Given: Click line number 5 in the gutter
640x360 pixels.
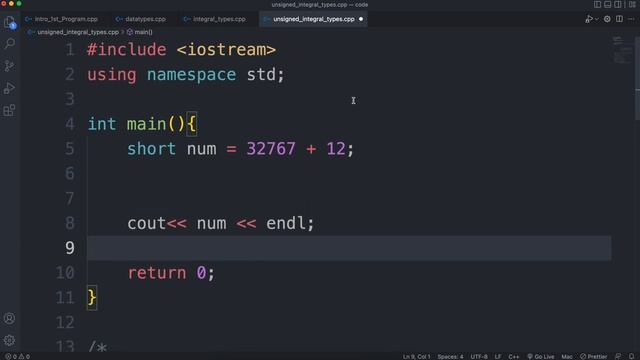Looking at the screenshot, I should click(70, 149).
